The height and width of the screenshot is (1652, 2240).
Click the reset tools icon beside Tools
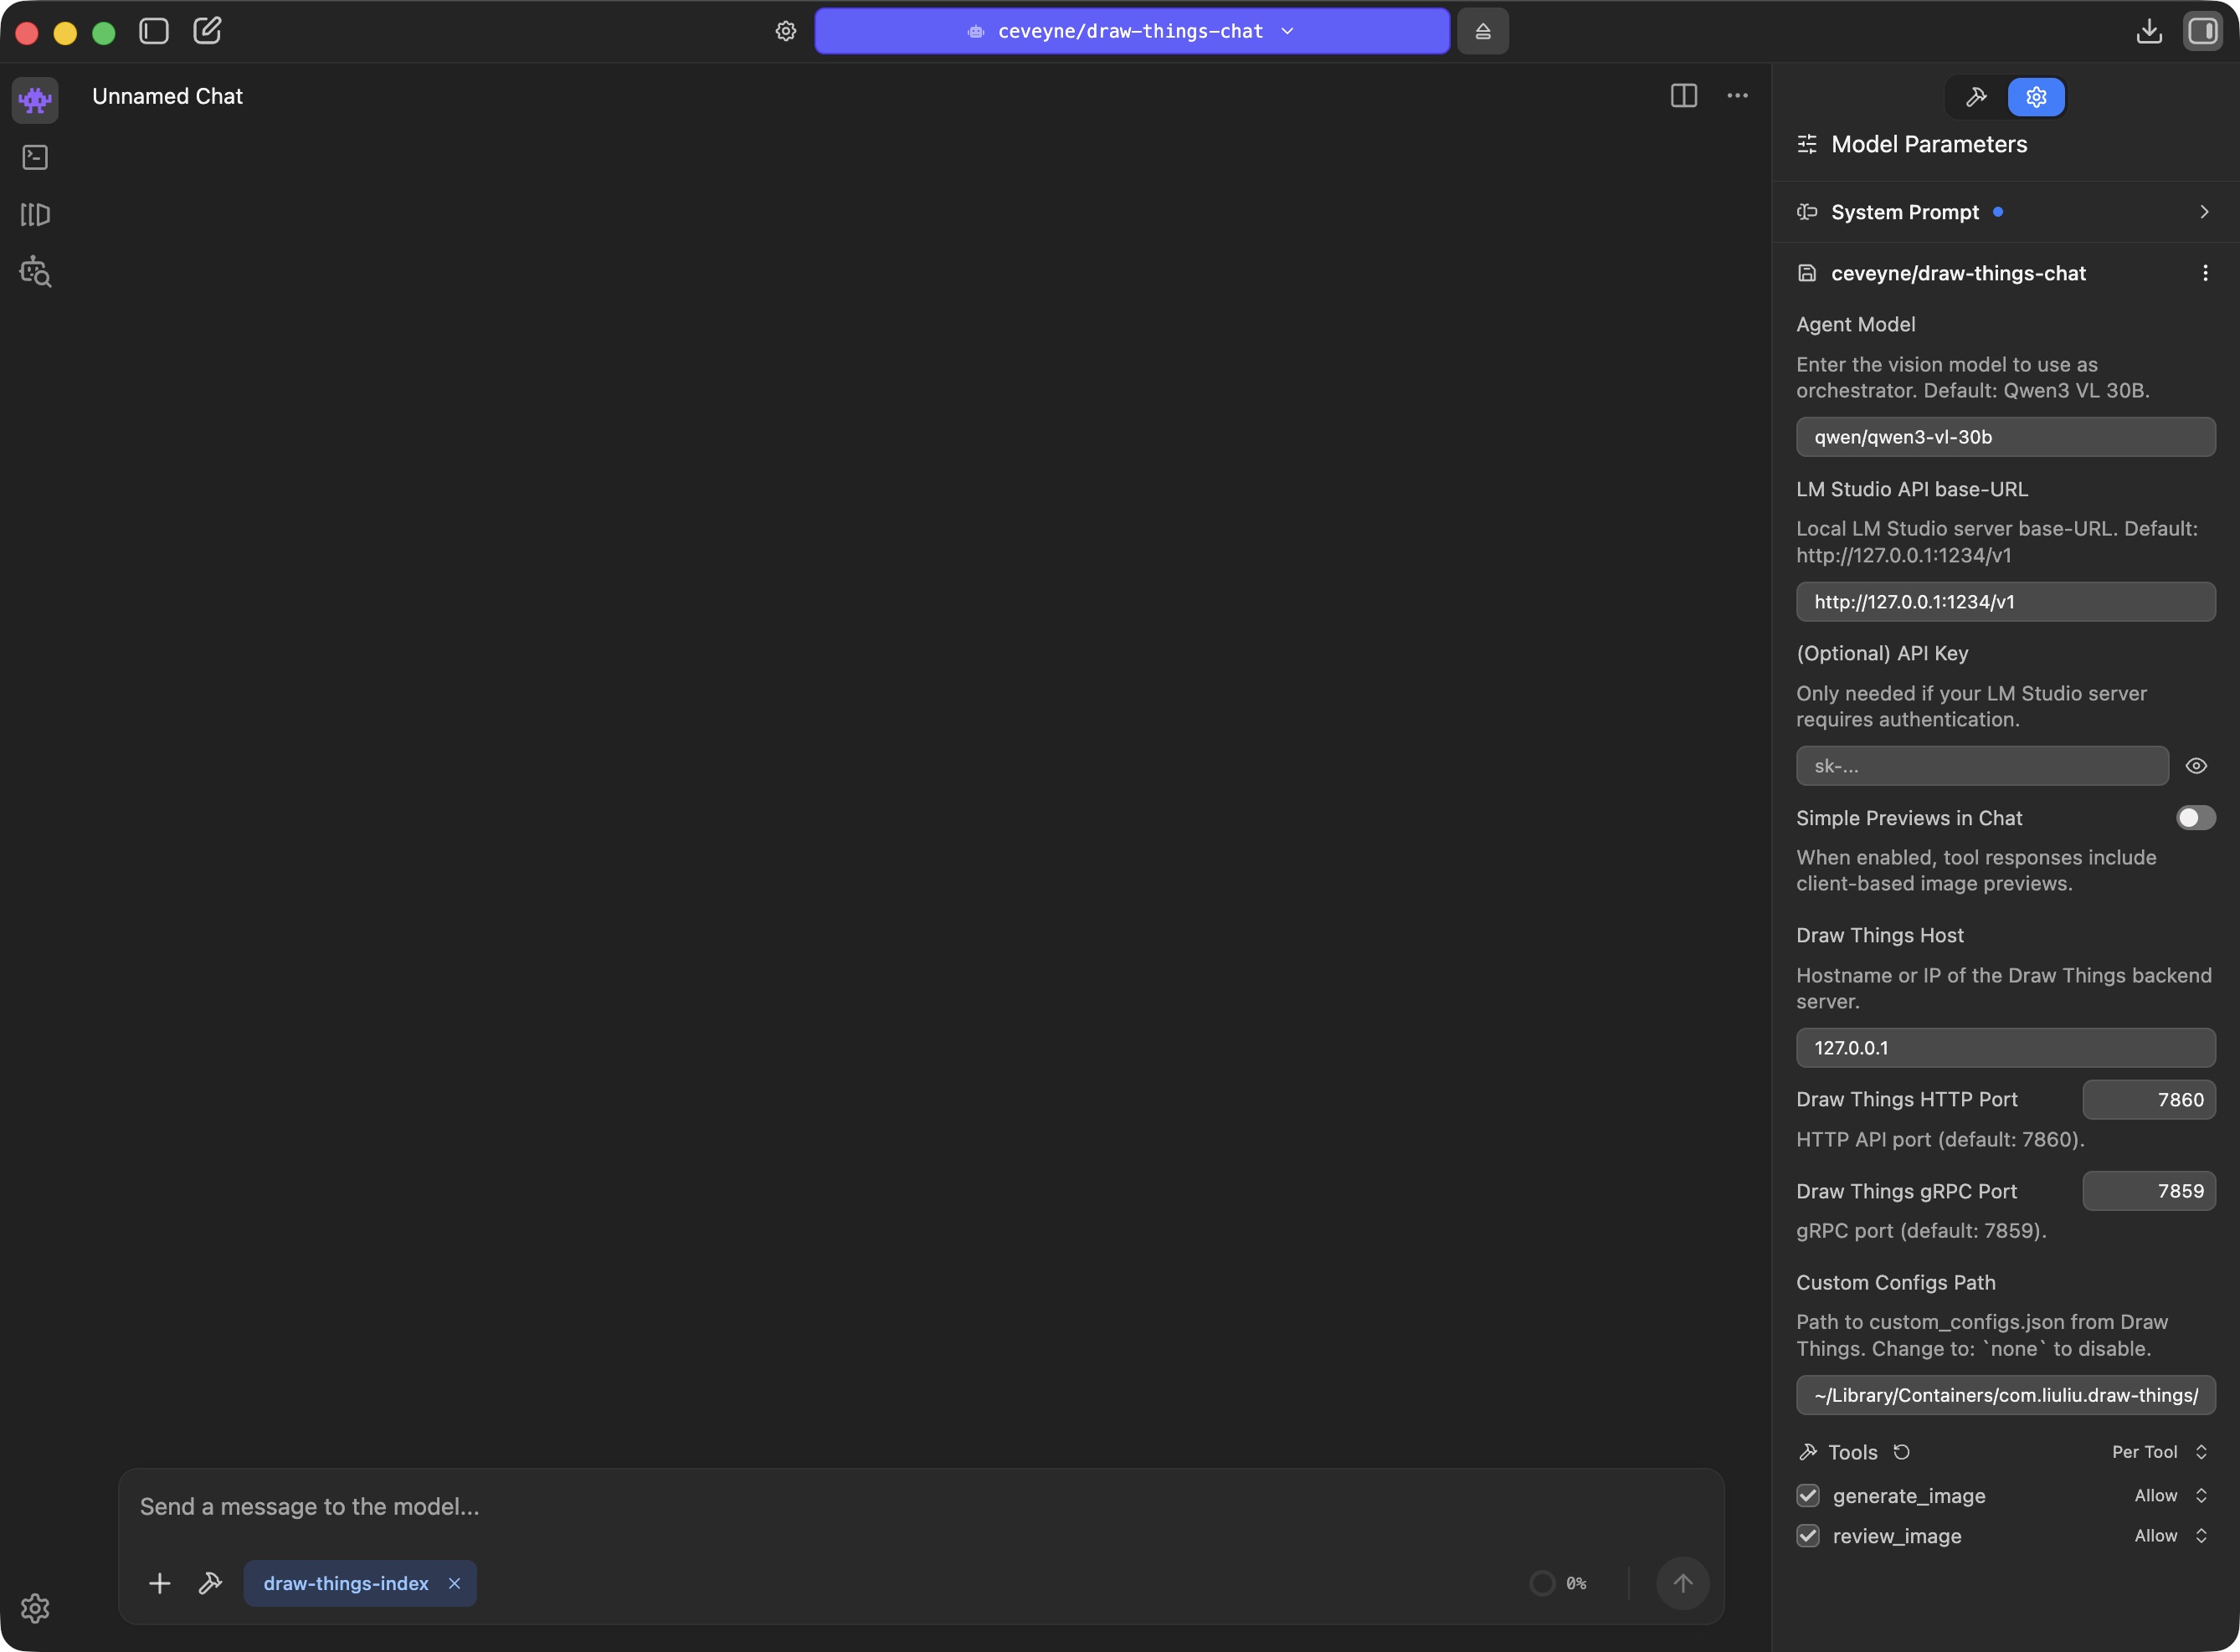(x=1902, y=1452)
